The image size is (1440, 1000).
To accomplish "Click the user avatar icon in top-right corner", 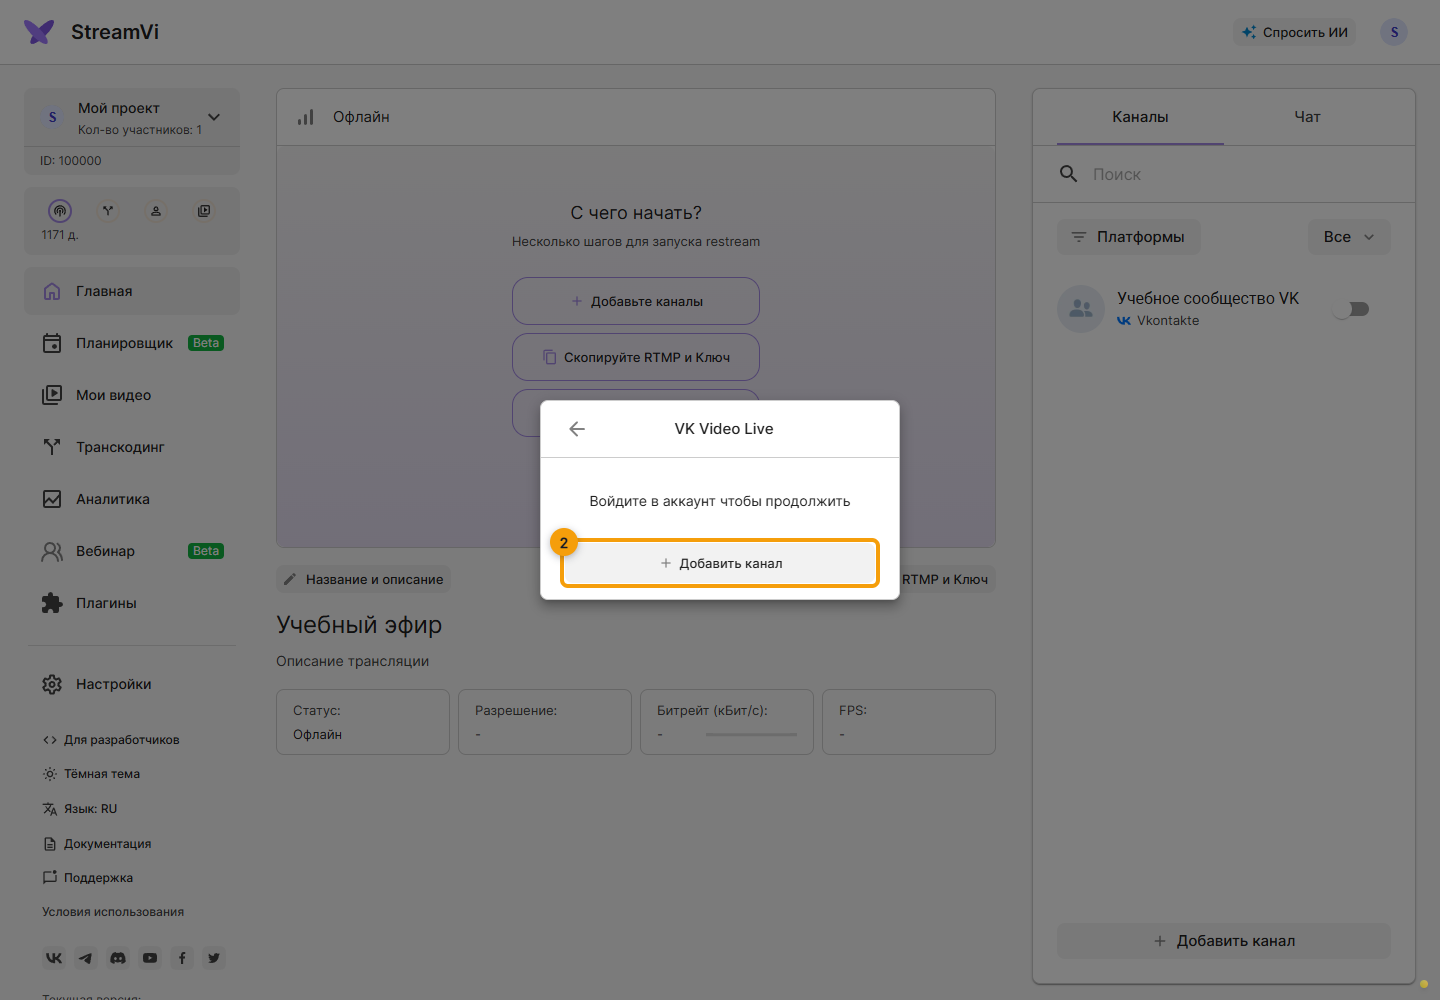I will coord(1394,32).
